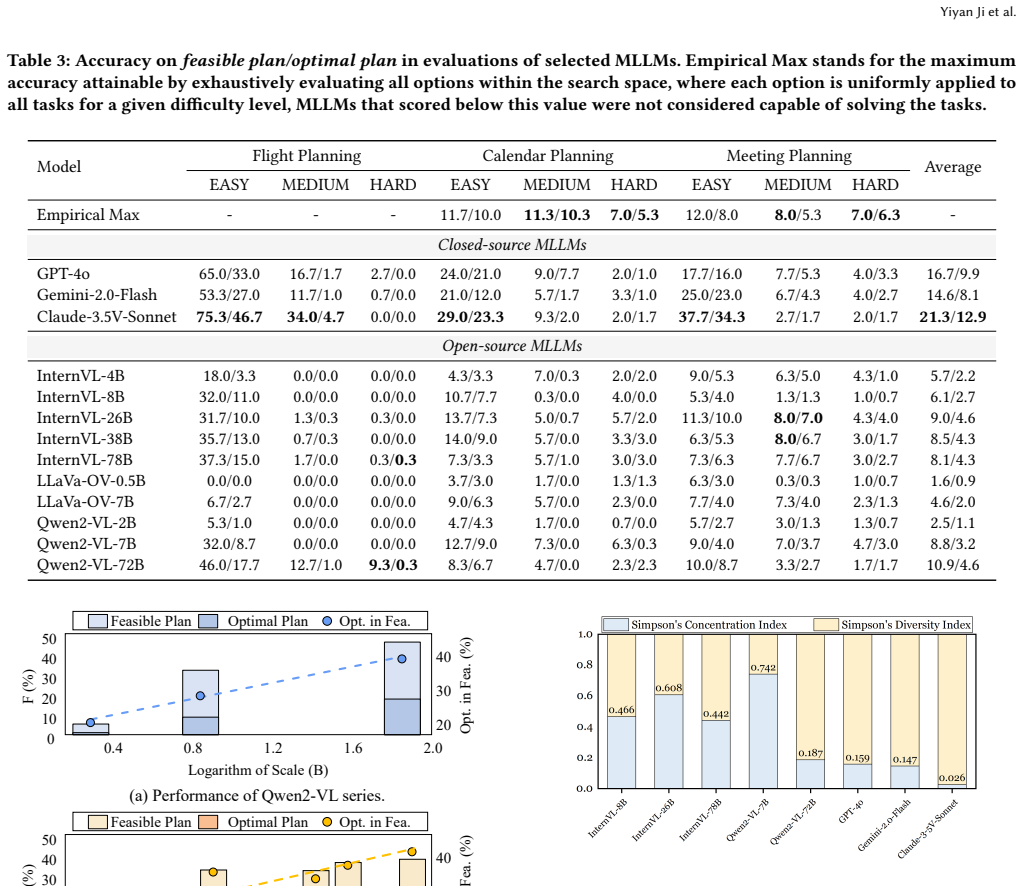Click 'Qwen2-VL-7B' x-axis label in bar chart
This screenshot has height=886, width=1022.
748,820
